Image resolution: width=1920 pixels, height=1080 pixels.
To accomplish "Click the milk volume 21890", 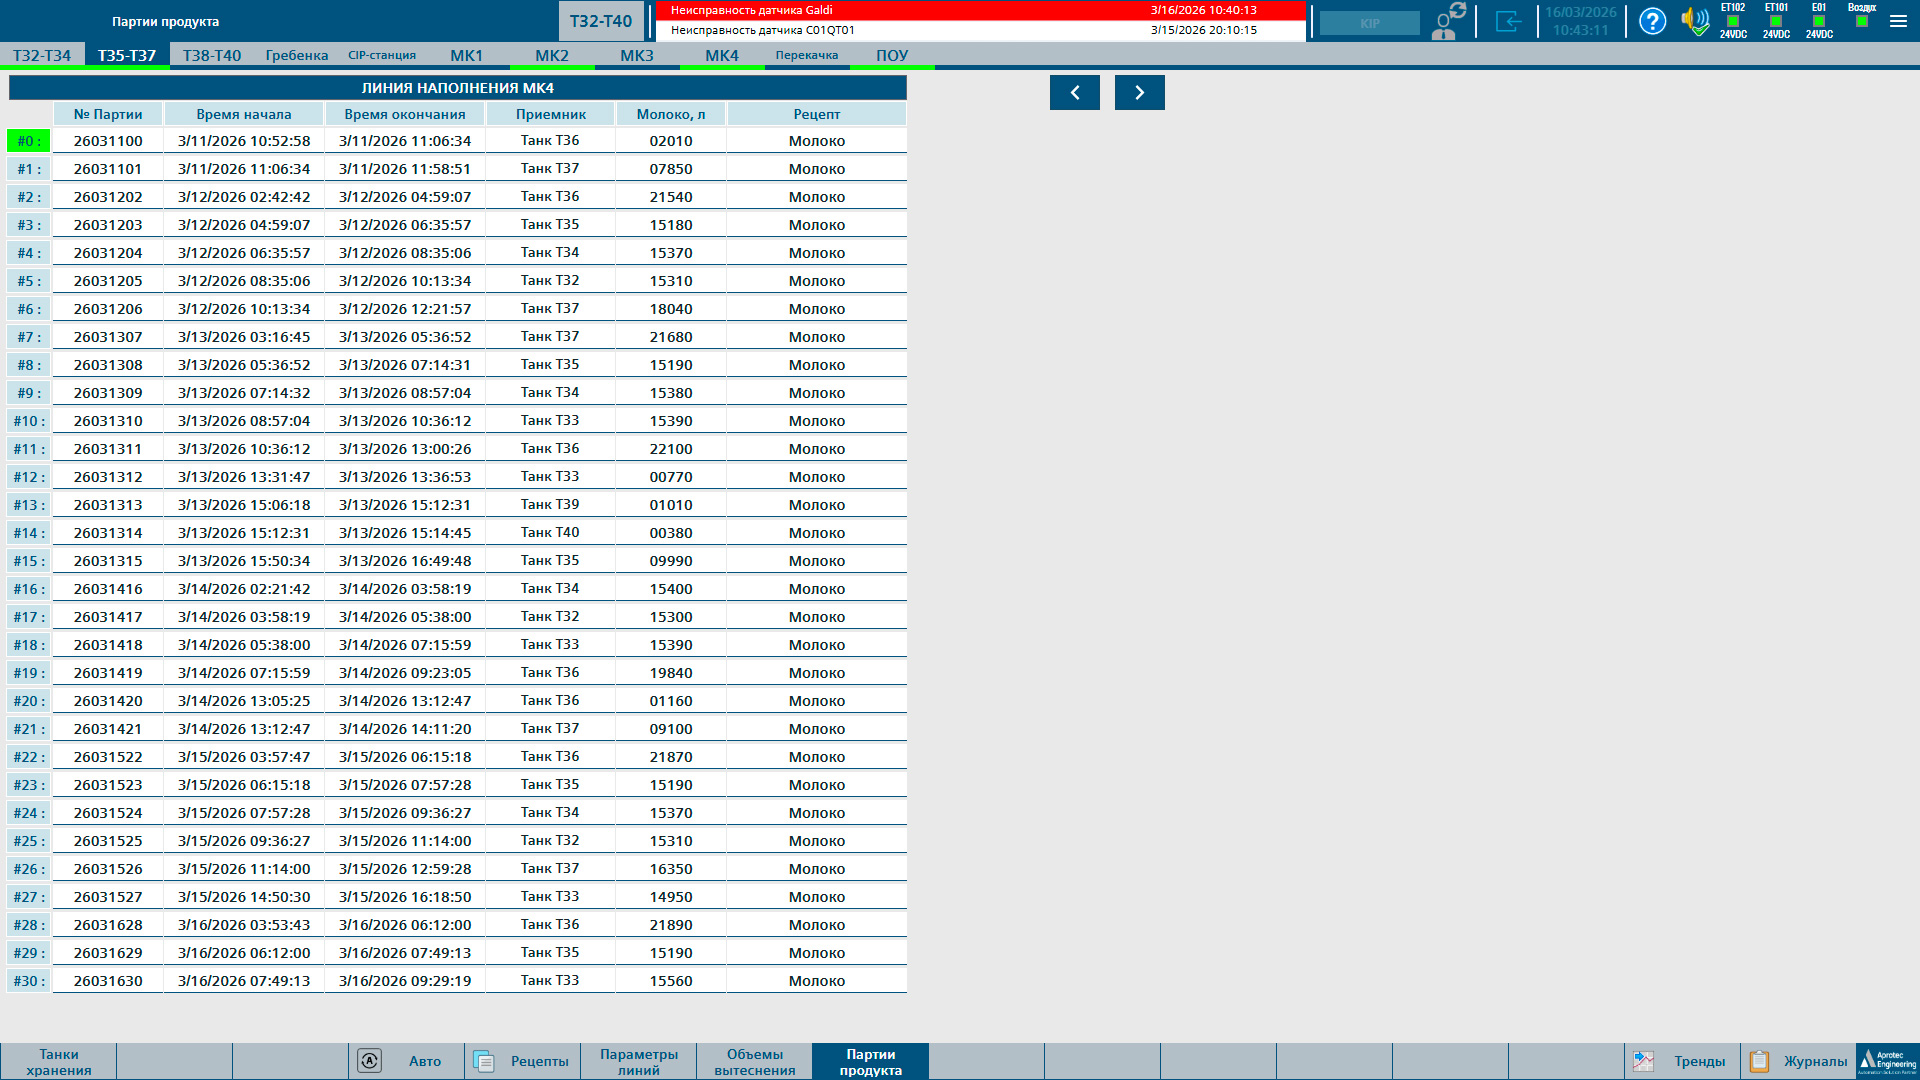I will tap(671, 925).
